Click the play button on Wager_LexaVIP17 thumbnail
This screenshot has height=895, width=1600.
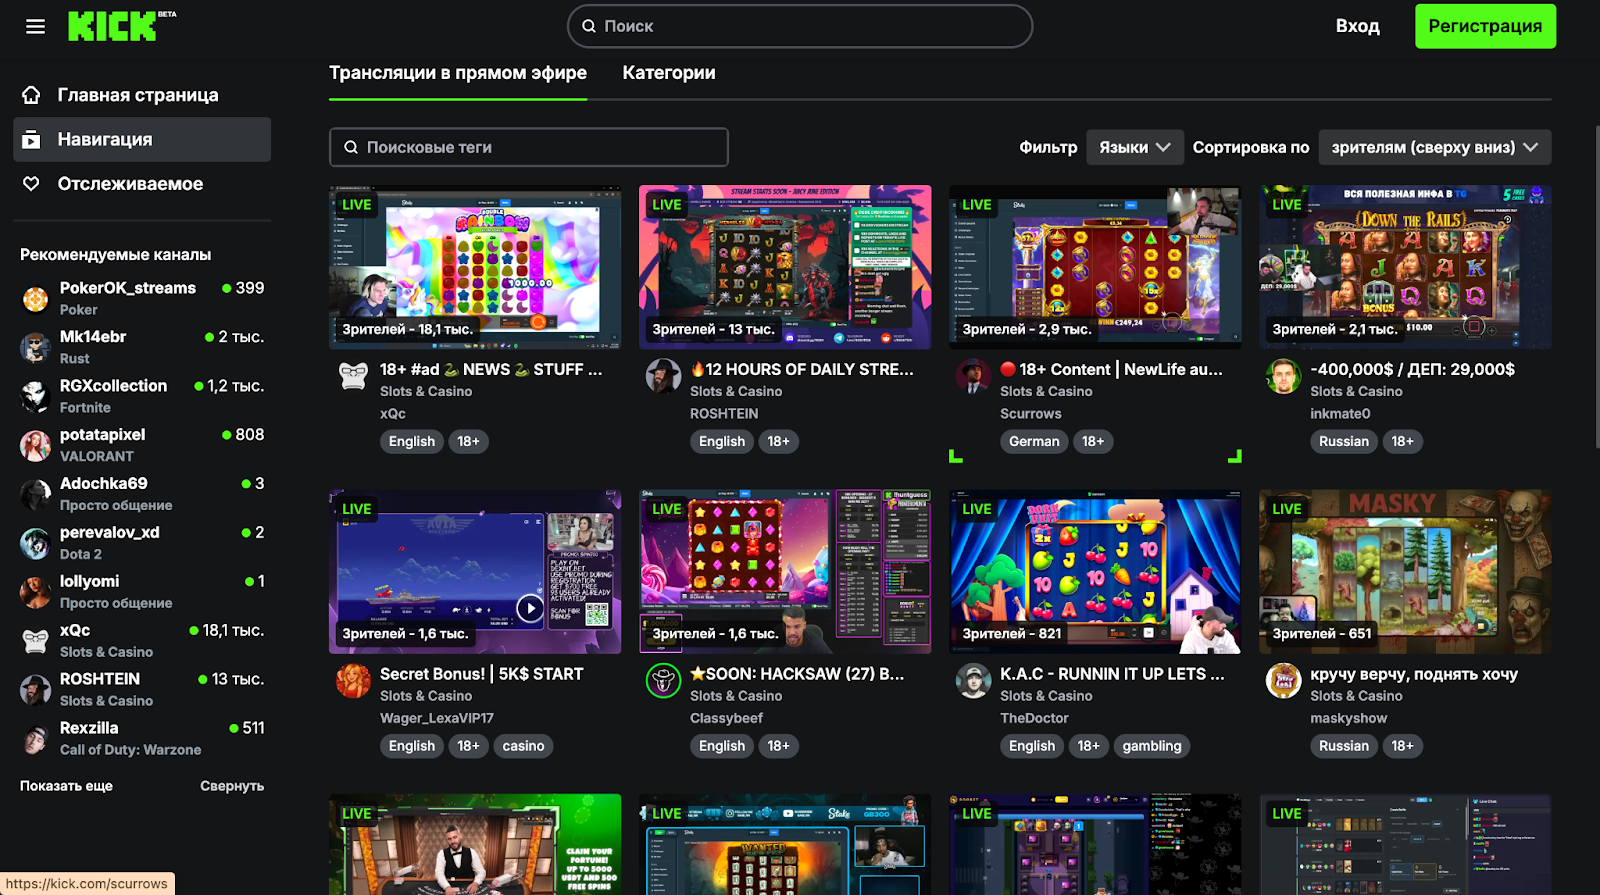pos(530,607)
